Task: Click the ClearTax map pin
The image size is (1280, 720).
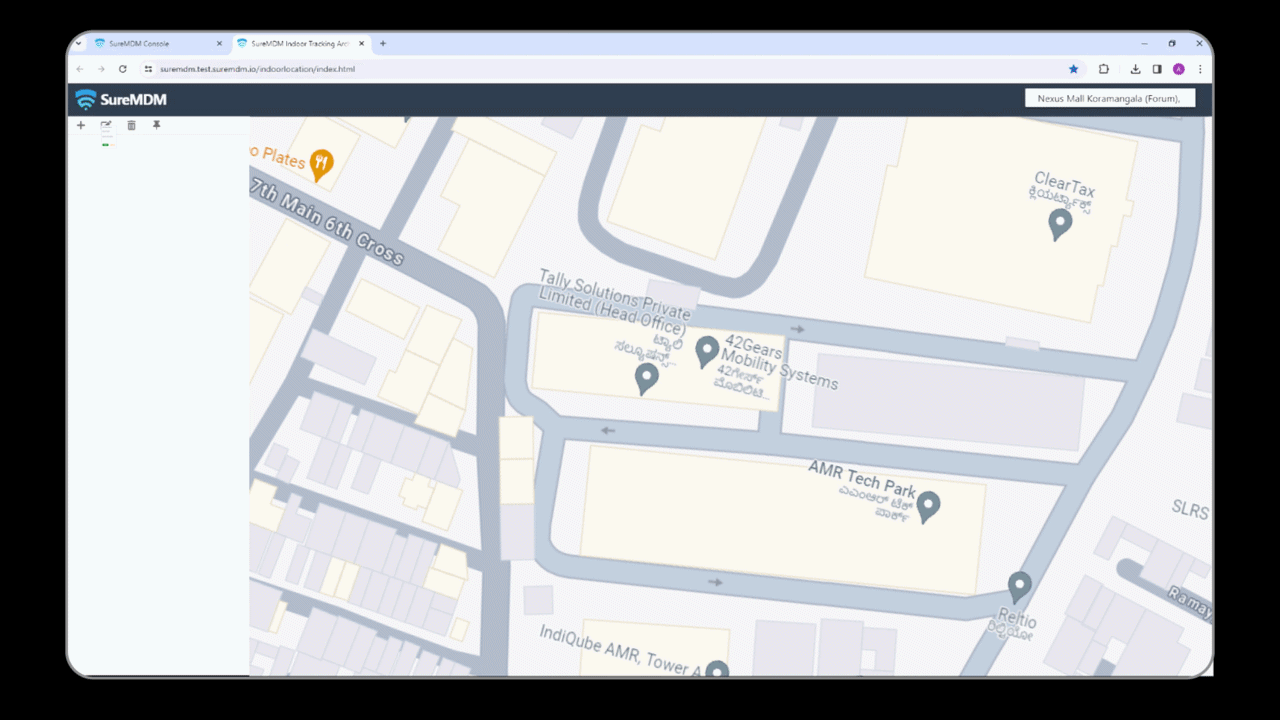Action: (1060, 224)
